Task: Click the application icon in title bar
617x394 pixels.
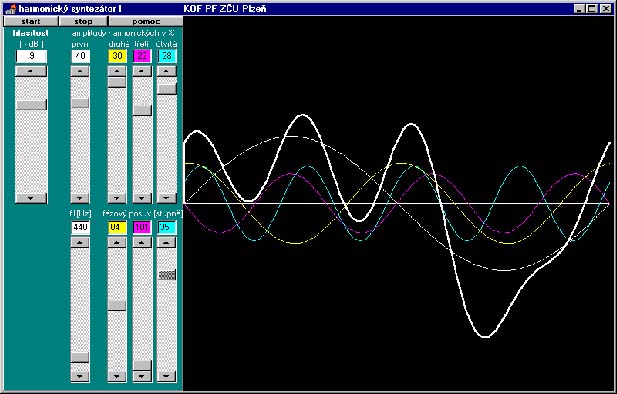Action: click(11, 9)
